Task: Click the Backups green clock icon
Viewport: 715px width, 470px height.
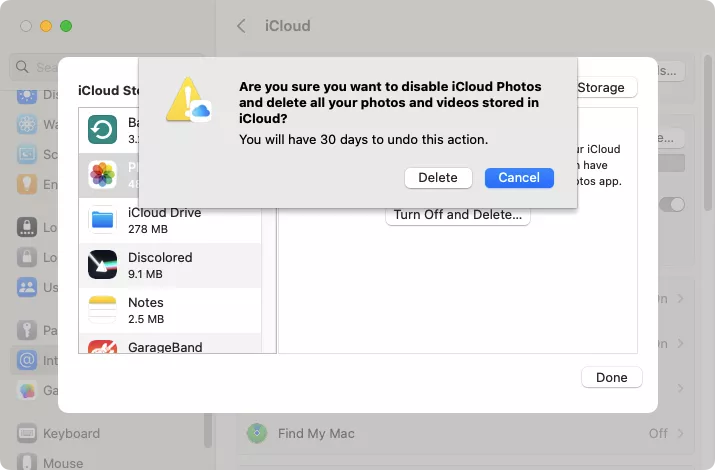Action: coord(102,129)
